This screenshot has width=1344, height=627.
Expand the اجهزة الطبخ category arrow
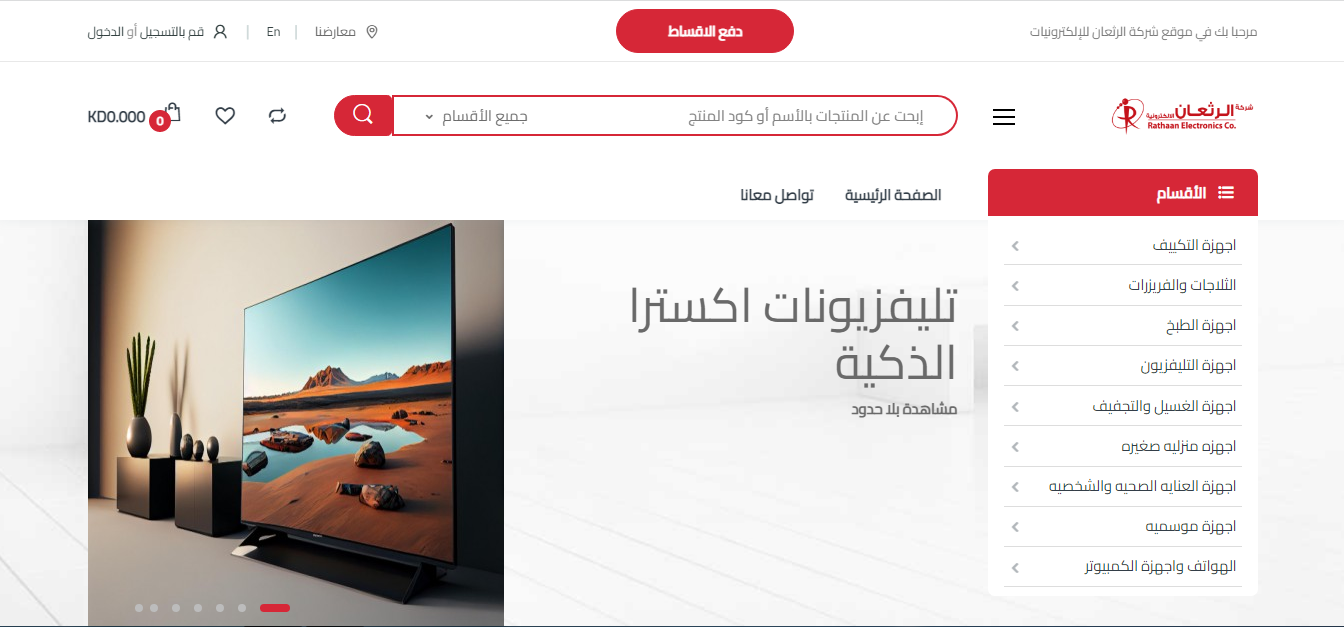[1015, 326]
